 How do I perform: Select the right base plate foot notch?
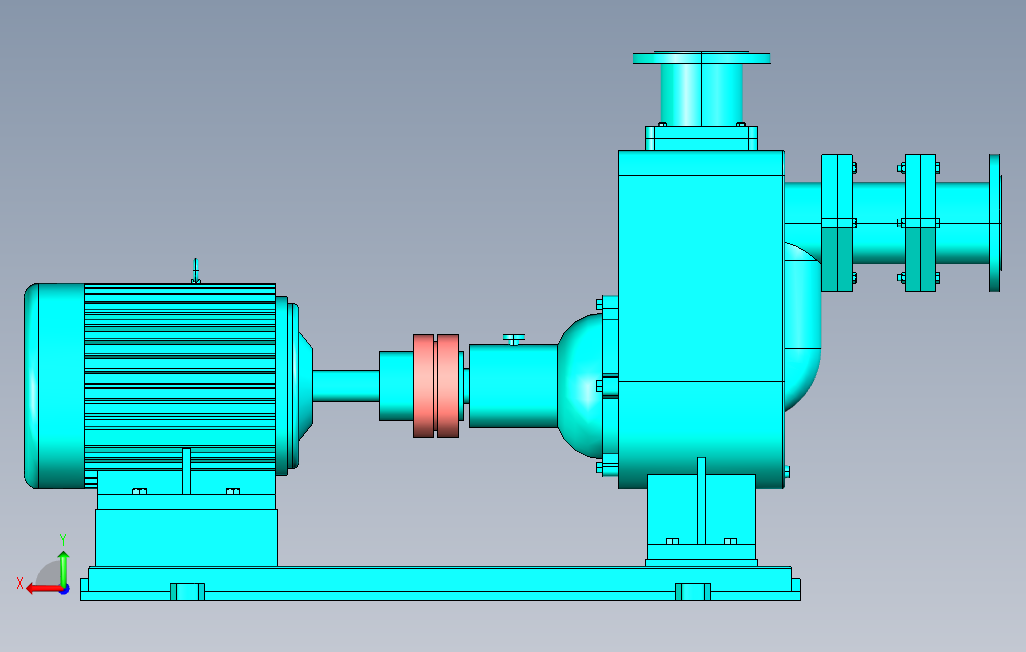(693, 592)
